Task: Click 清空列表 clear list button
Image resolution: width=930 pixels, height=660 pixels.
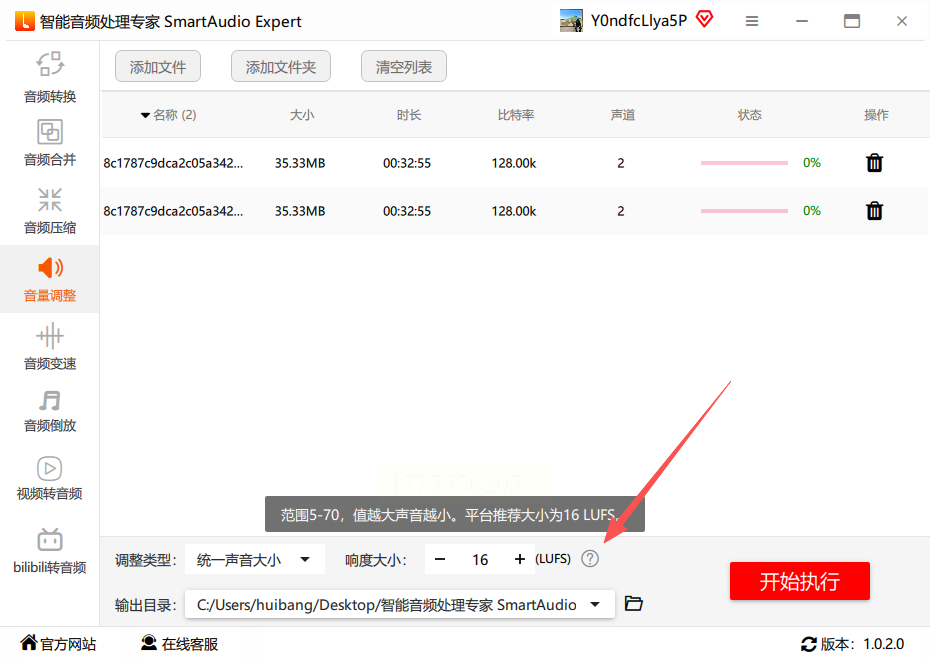Action: coord(403,66)
